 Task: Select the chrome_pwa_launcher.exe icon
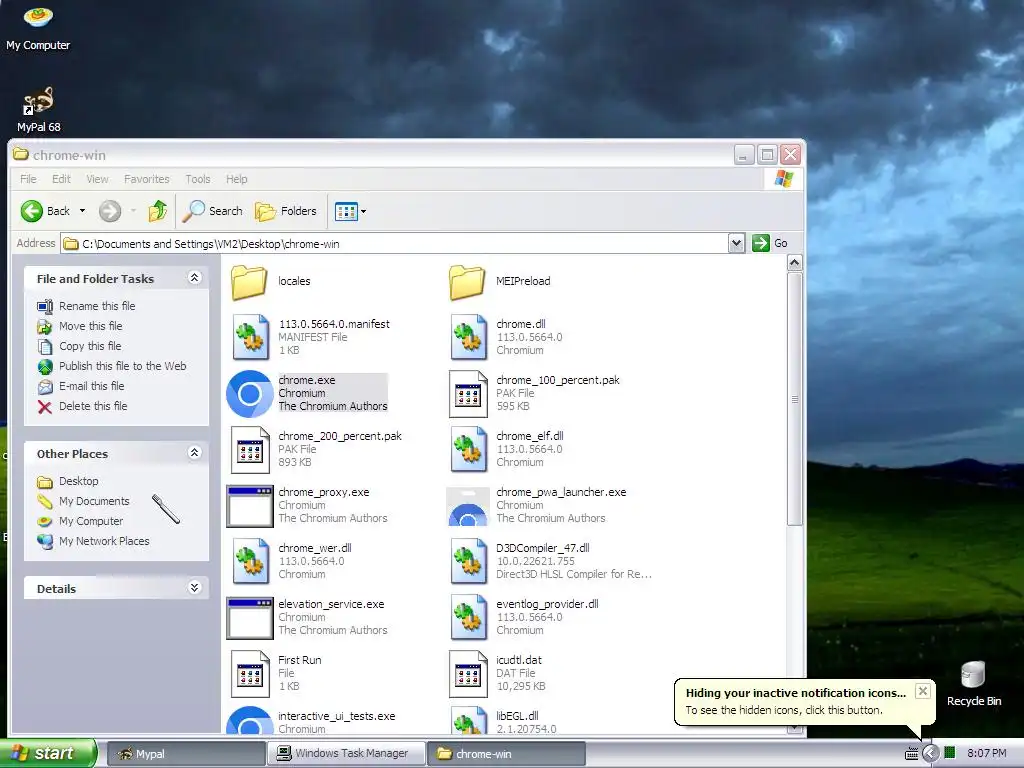468,506
